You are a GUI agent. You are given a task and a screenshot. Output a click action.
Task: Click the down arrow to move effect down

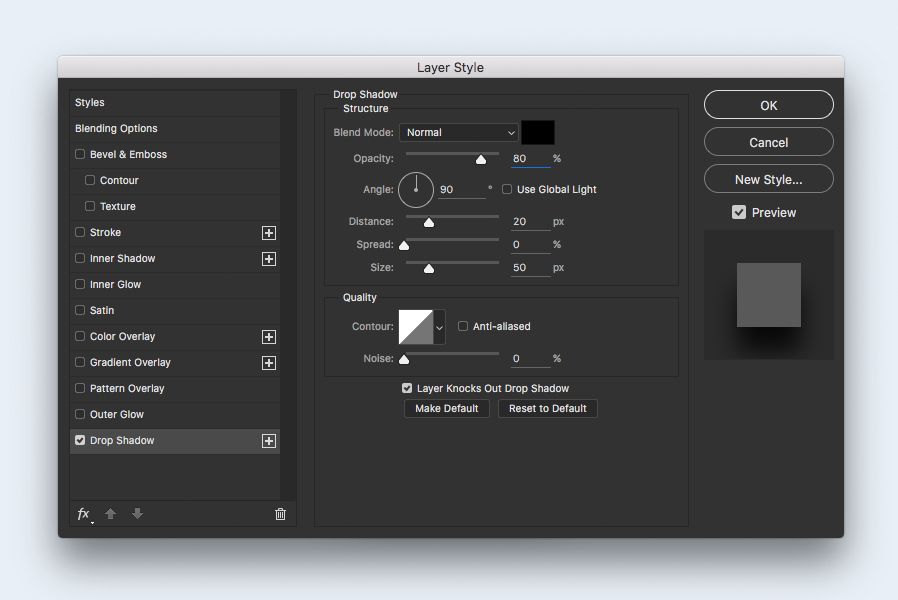(x=137, y=514)
